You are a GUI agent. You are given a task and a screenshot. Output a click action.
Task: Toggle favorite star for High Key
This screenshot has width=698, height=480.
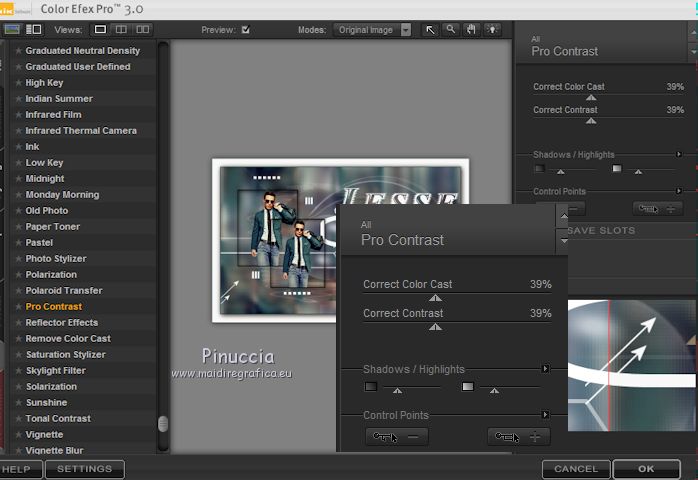[x=18, y=82]
